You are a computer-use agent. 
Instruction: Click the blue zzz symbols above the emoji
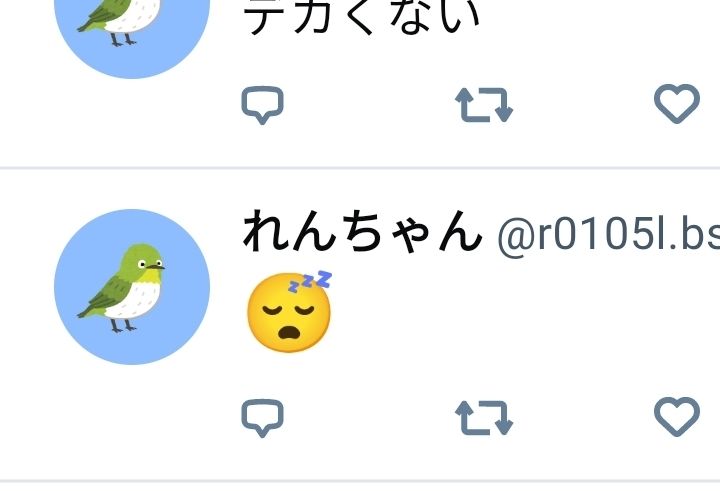[x=310, y=281]
